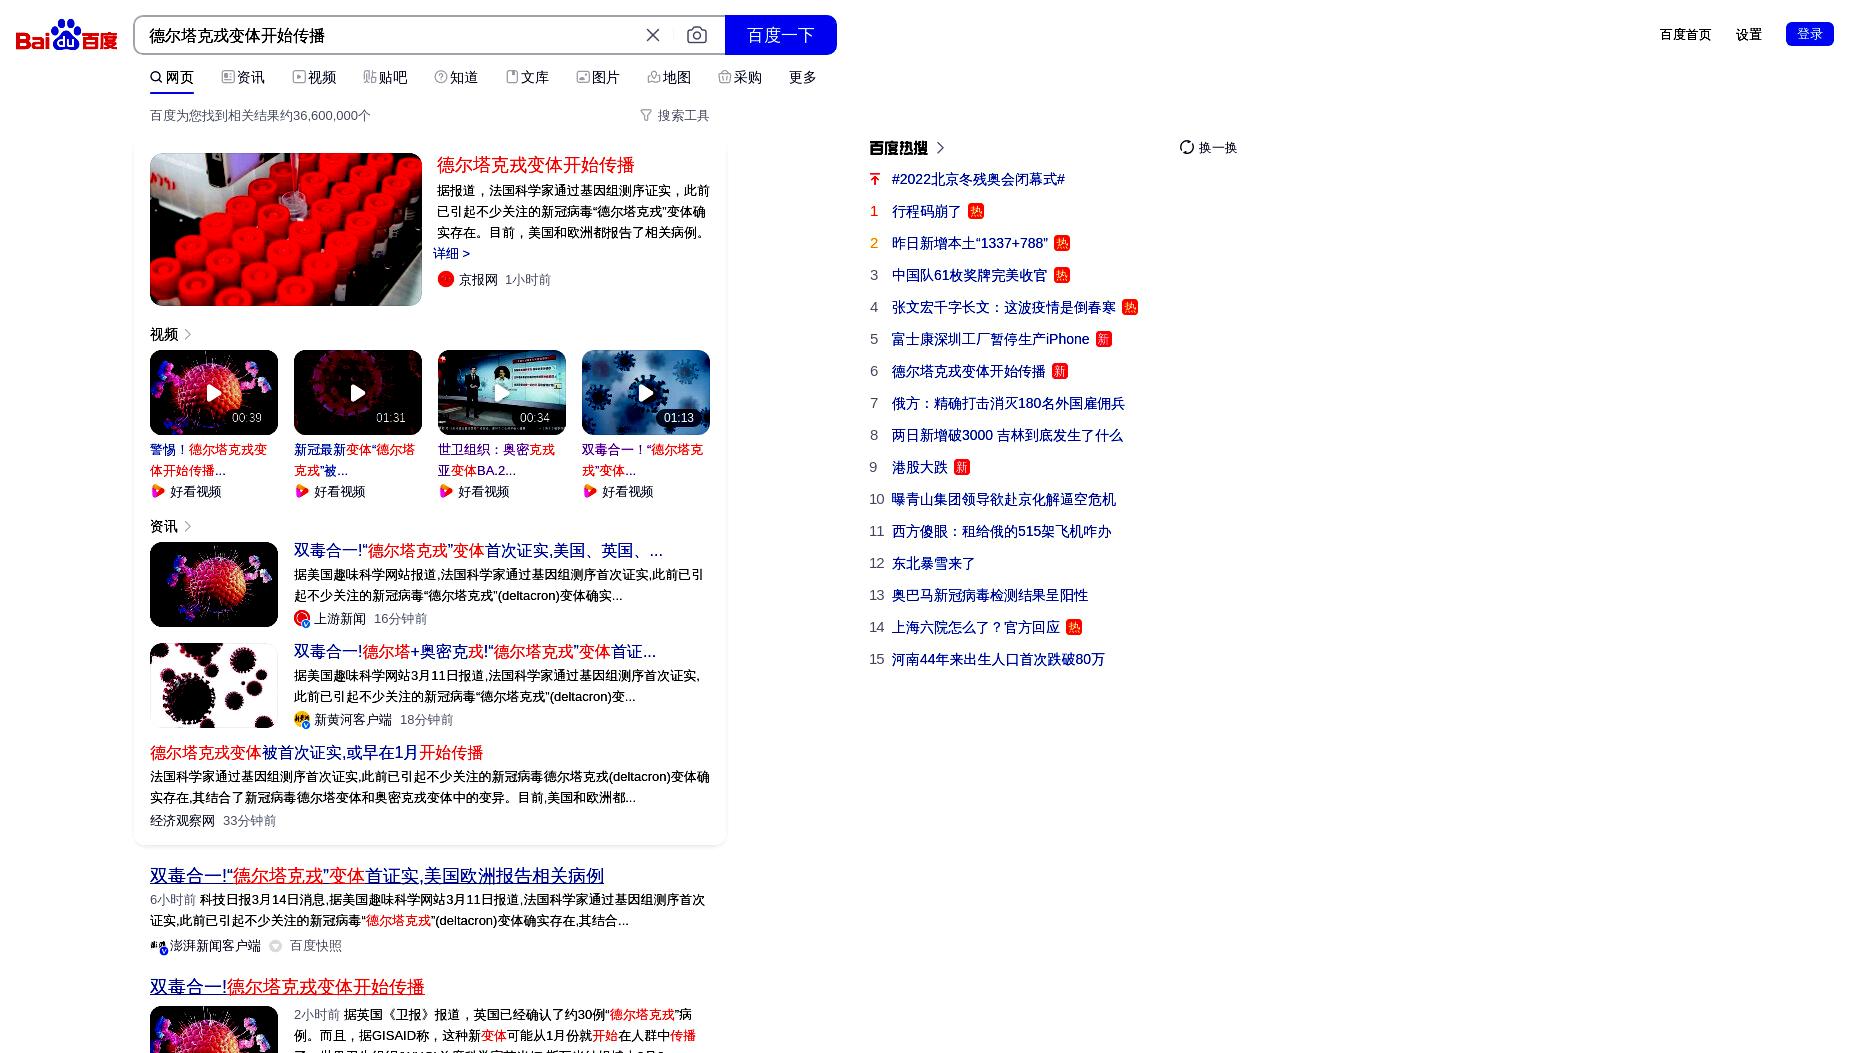This screenshot has width=1858, height=1053.
Task: Refresh hot list with 换一换 icon
Action: pyautogui.click(x=1187, y=147)
